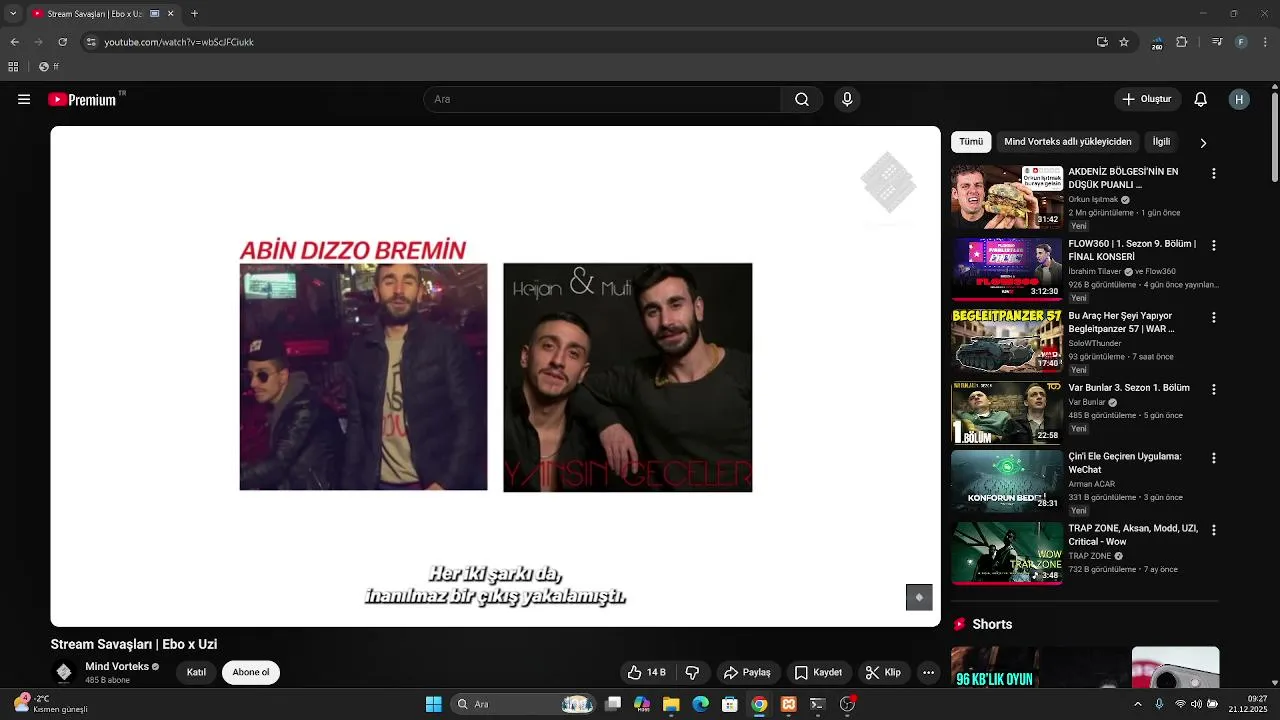Viewport: 1280px width, 720px height.
Task: Open options for FLOW360 Final Konseri video
Action: pos(1214,245)
